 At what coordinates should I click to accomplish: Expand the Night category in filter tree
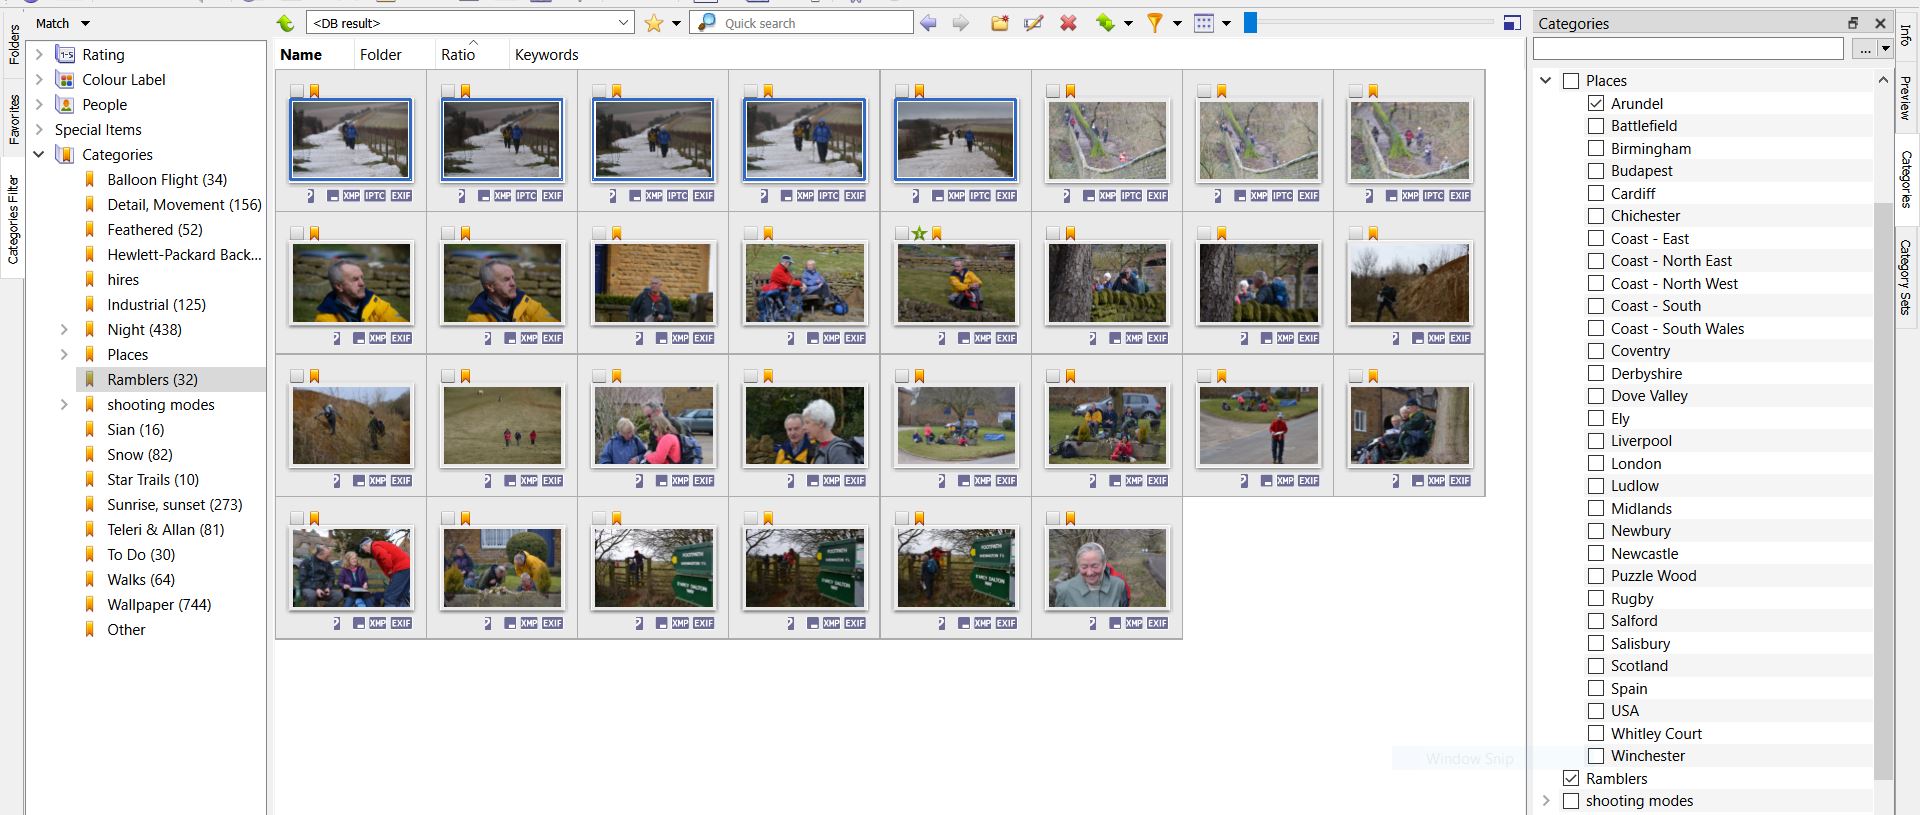[64, 329]
